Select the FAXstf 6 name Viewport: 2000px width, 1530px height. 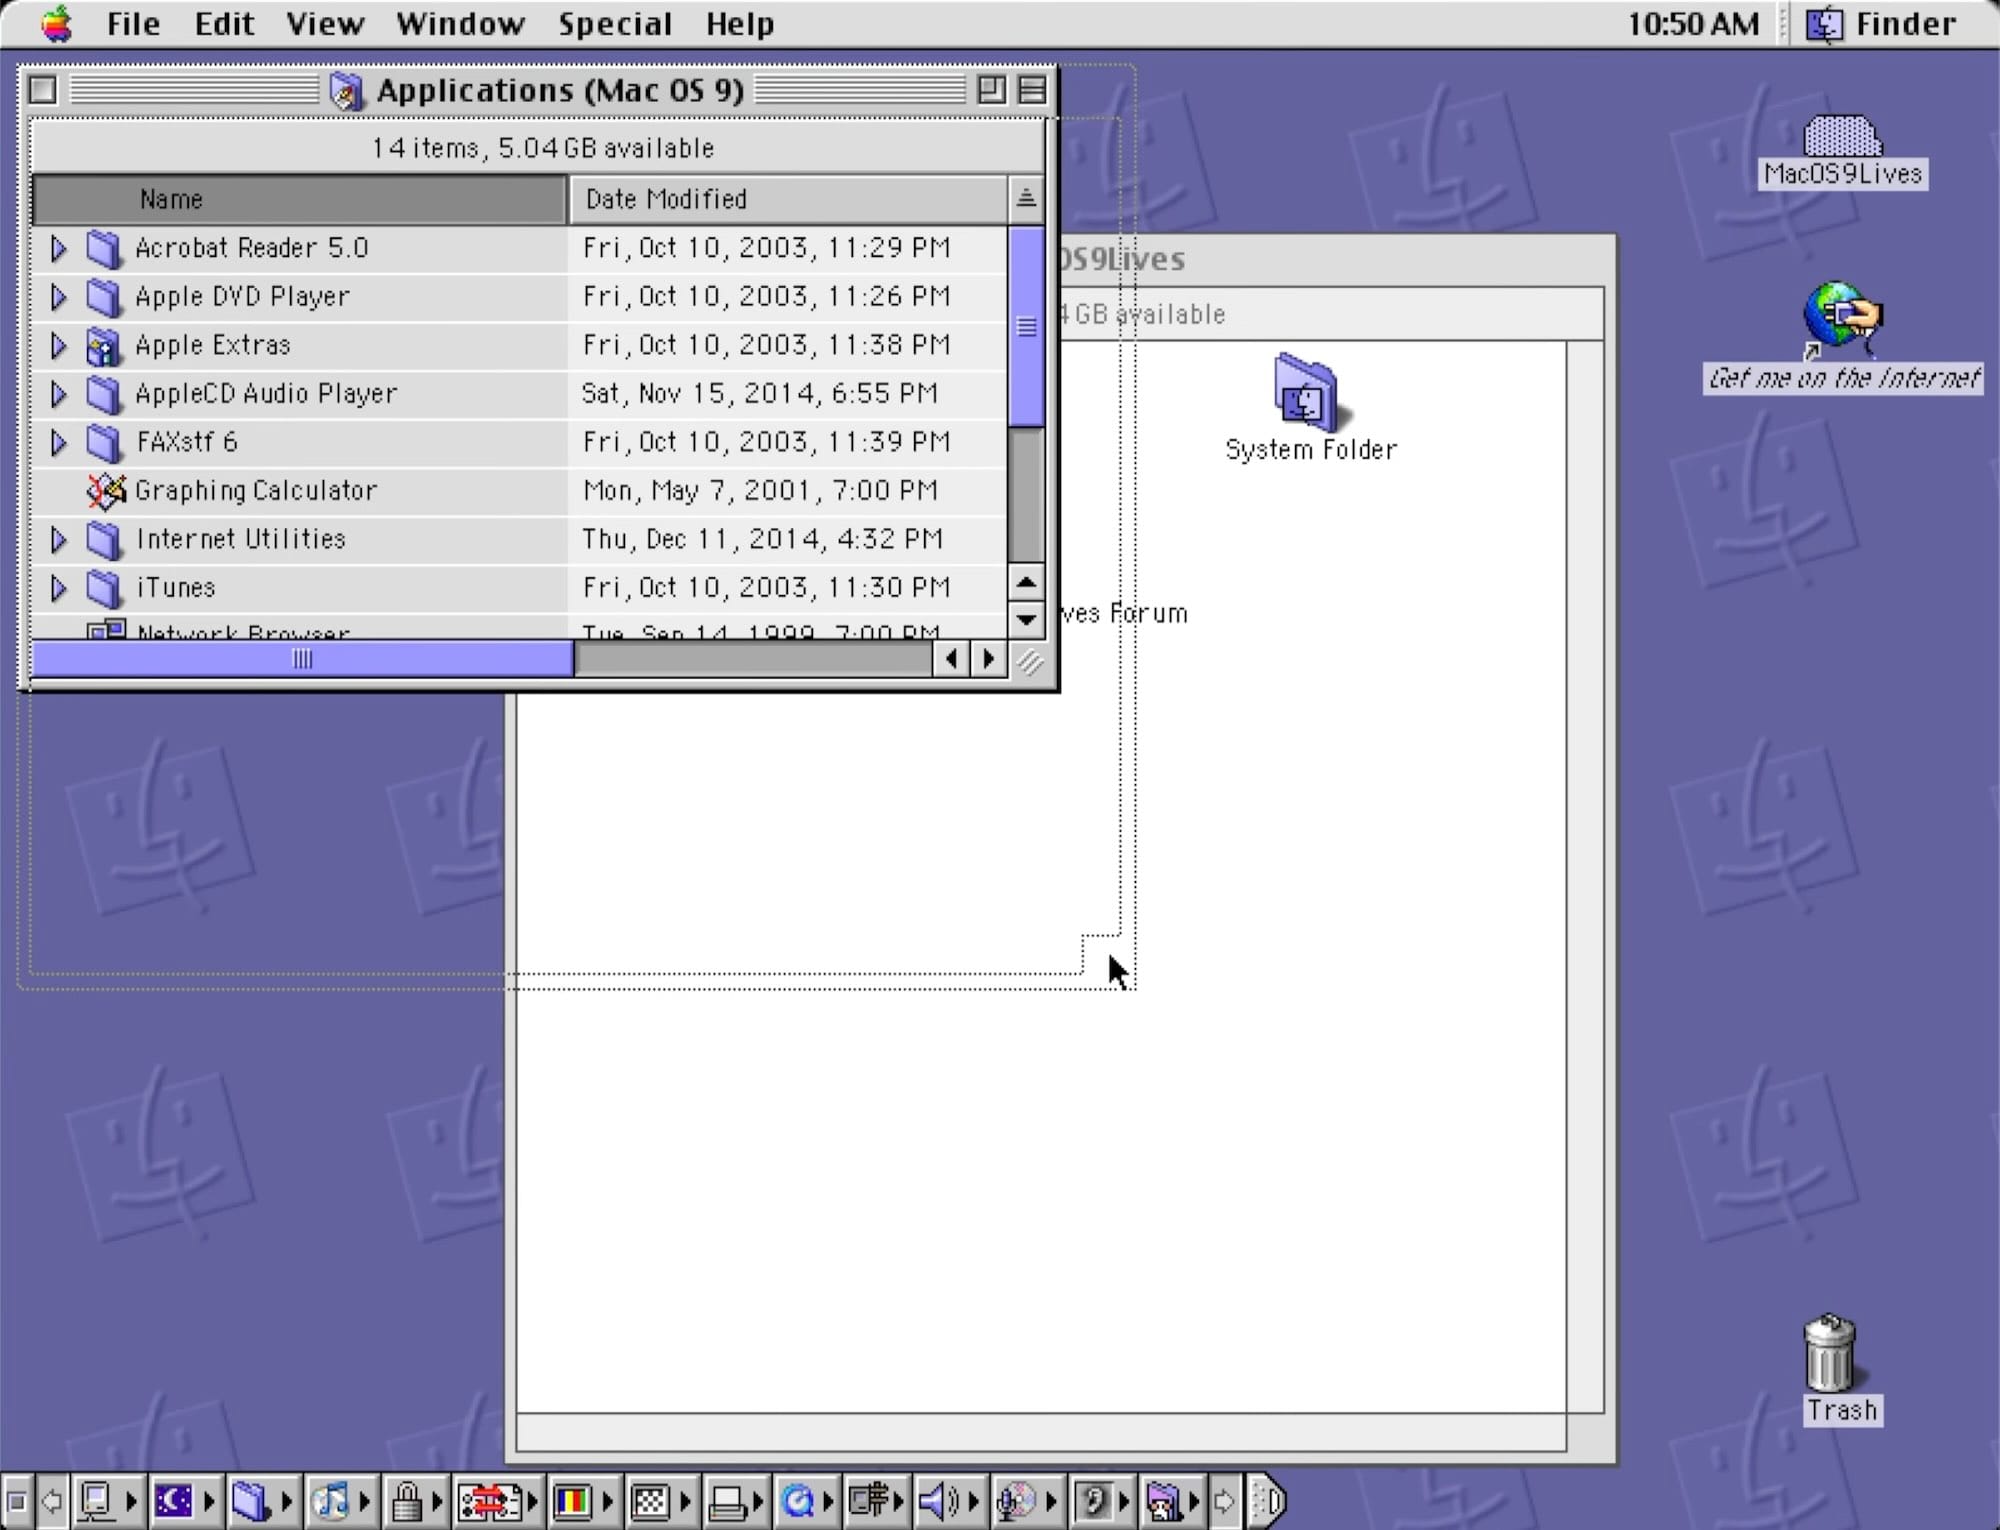pos(187,442)
